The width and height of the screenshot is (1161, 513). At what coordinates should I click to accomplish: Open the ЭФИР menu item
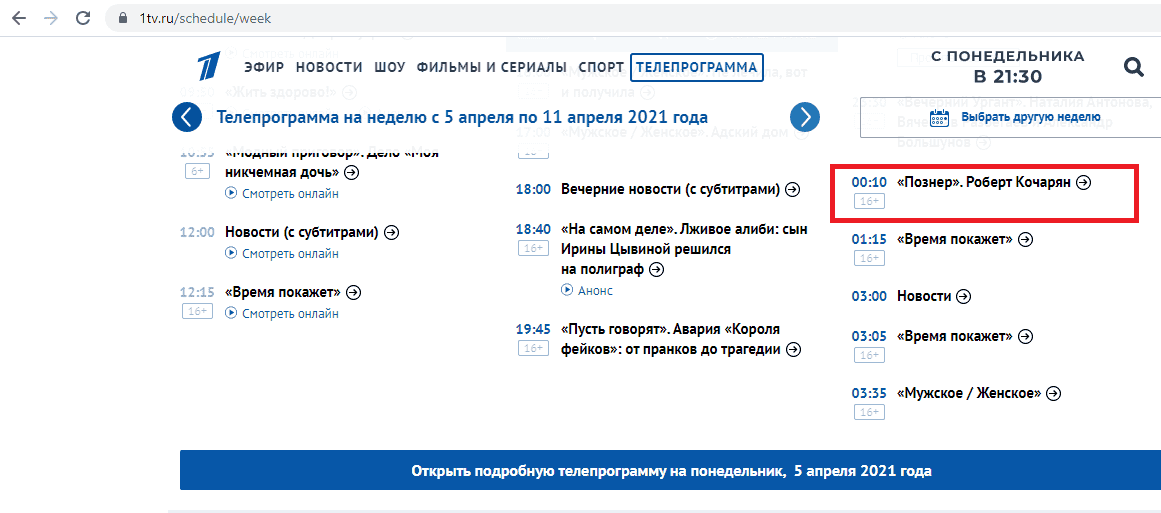click(x=264, y=68)
